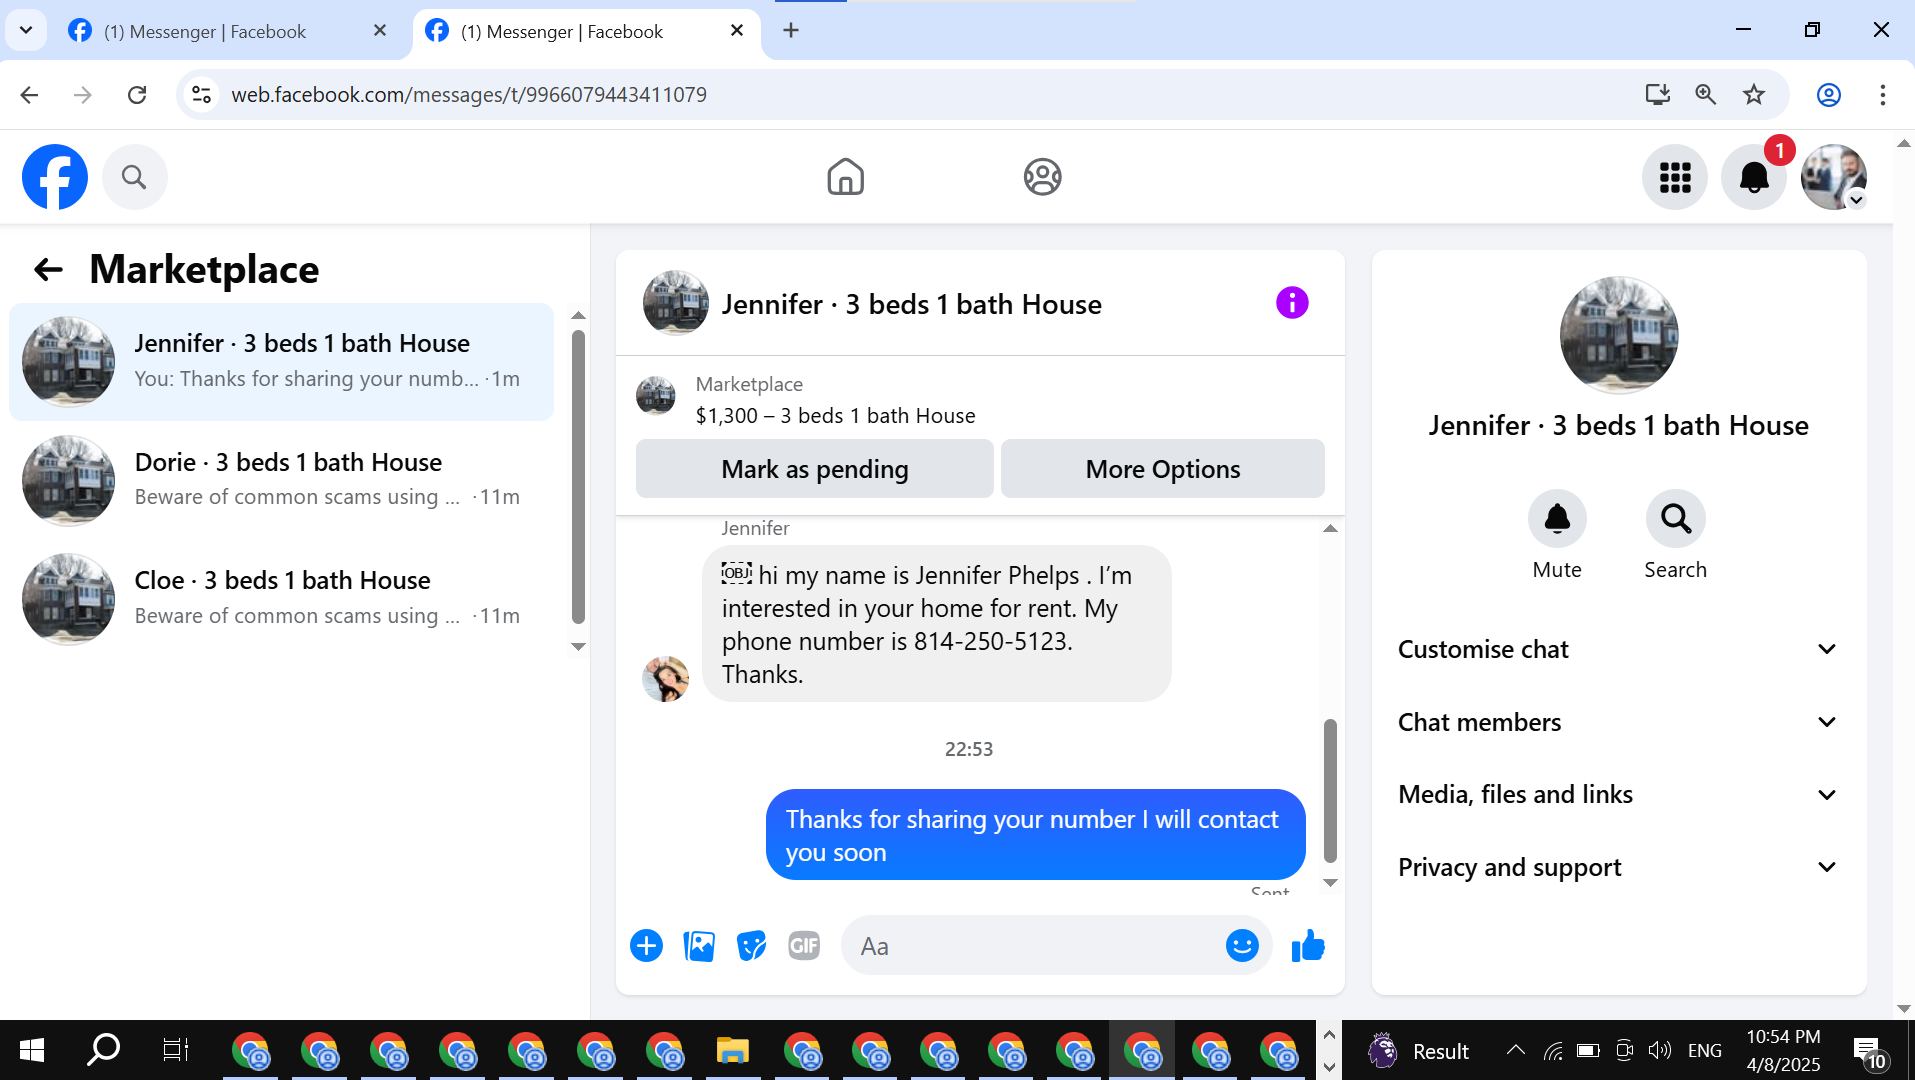Open Windows notification center
The height and width of the screenshot is (1080, 1915).
[1868, 1052]
